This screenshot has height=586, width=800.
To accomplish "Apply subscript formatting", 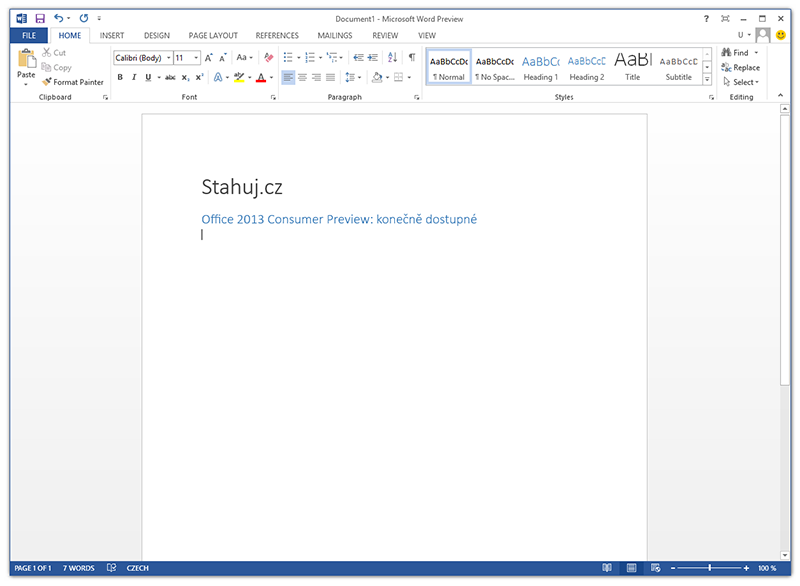I will 185,78.
